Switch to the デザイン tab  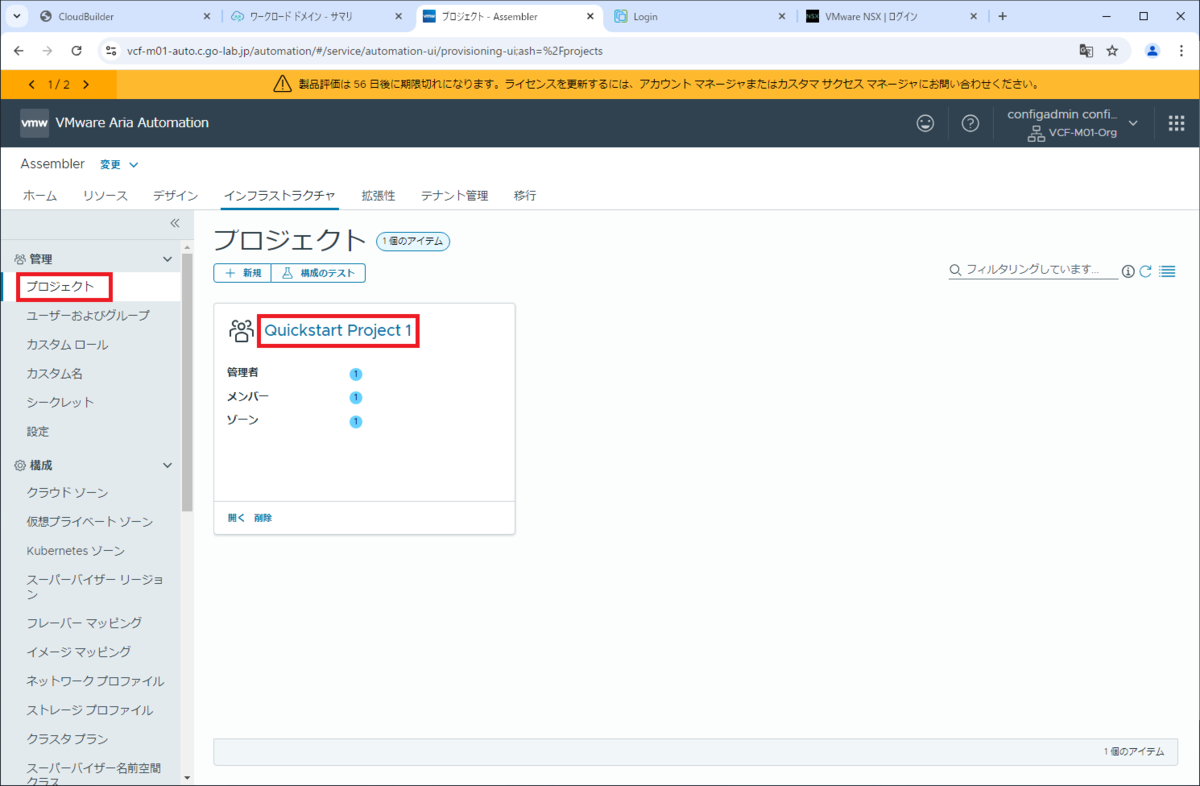(175, 196)
